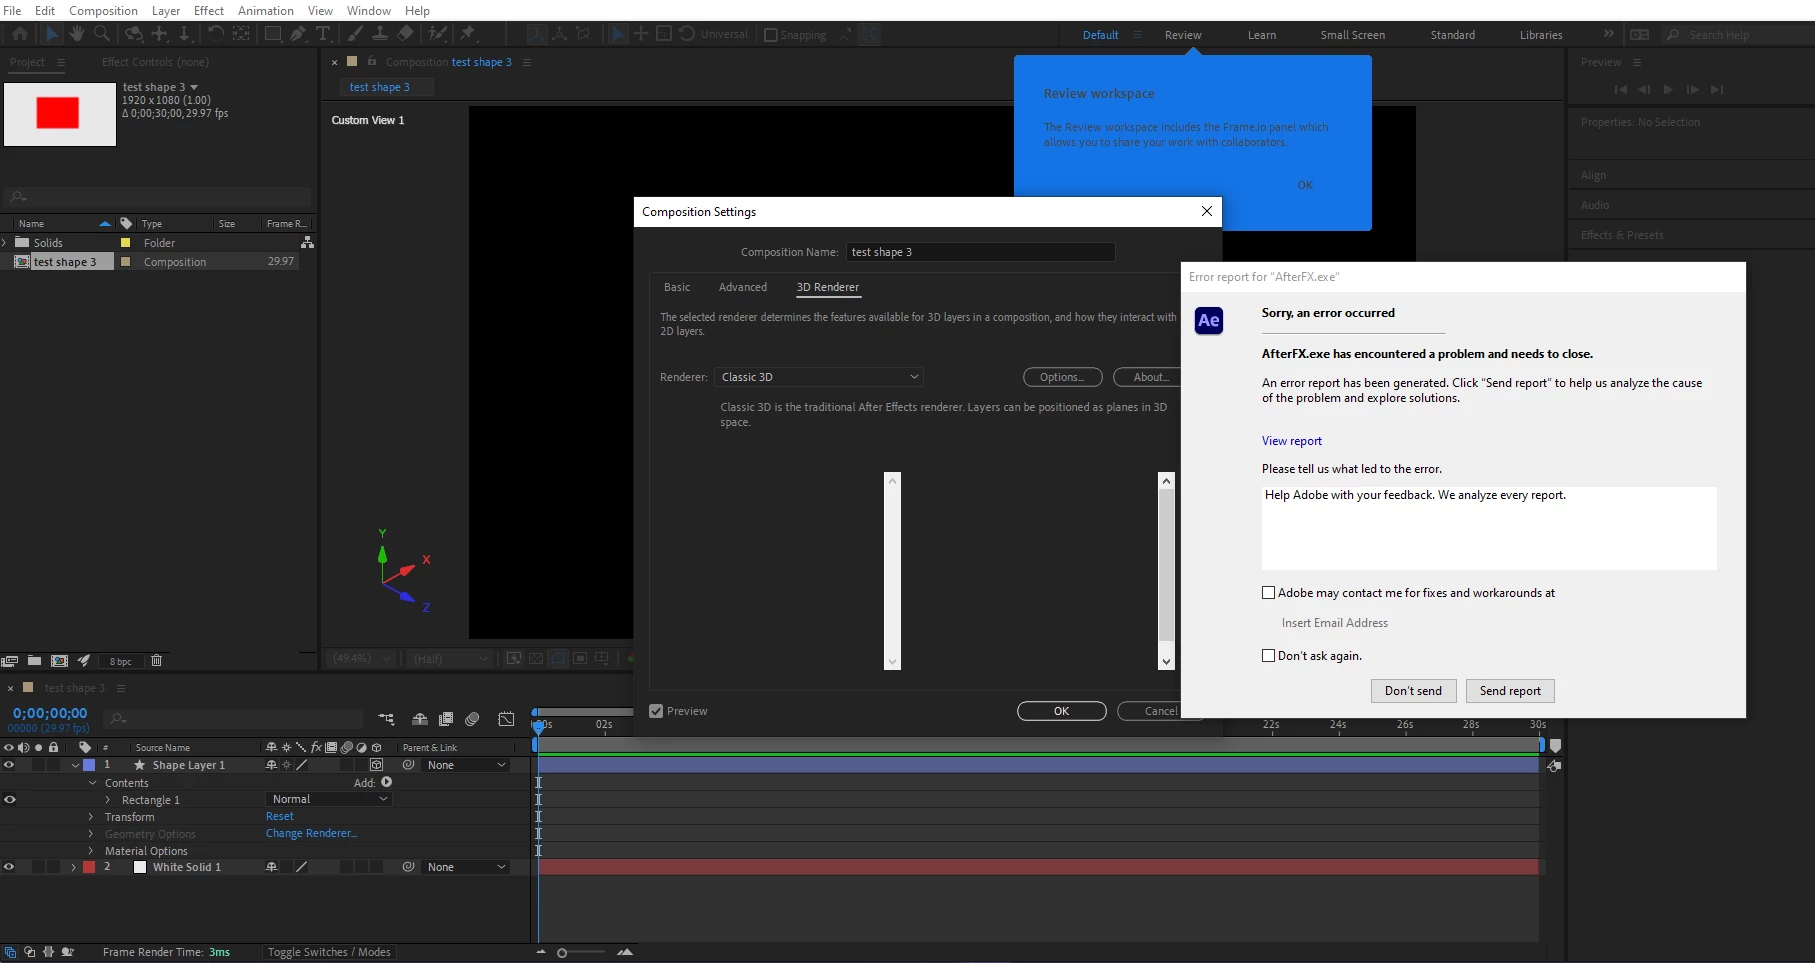Select the Type tool
The height and width of the screenshot is (963, 1815).
(x=323, y=34)
